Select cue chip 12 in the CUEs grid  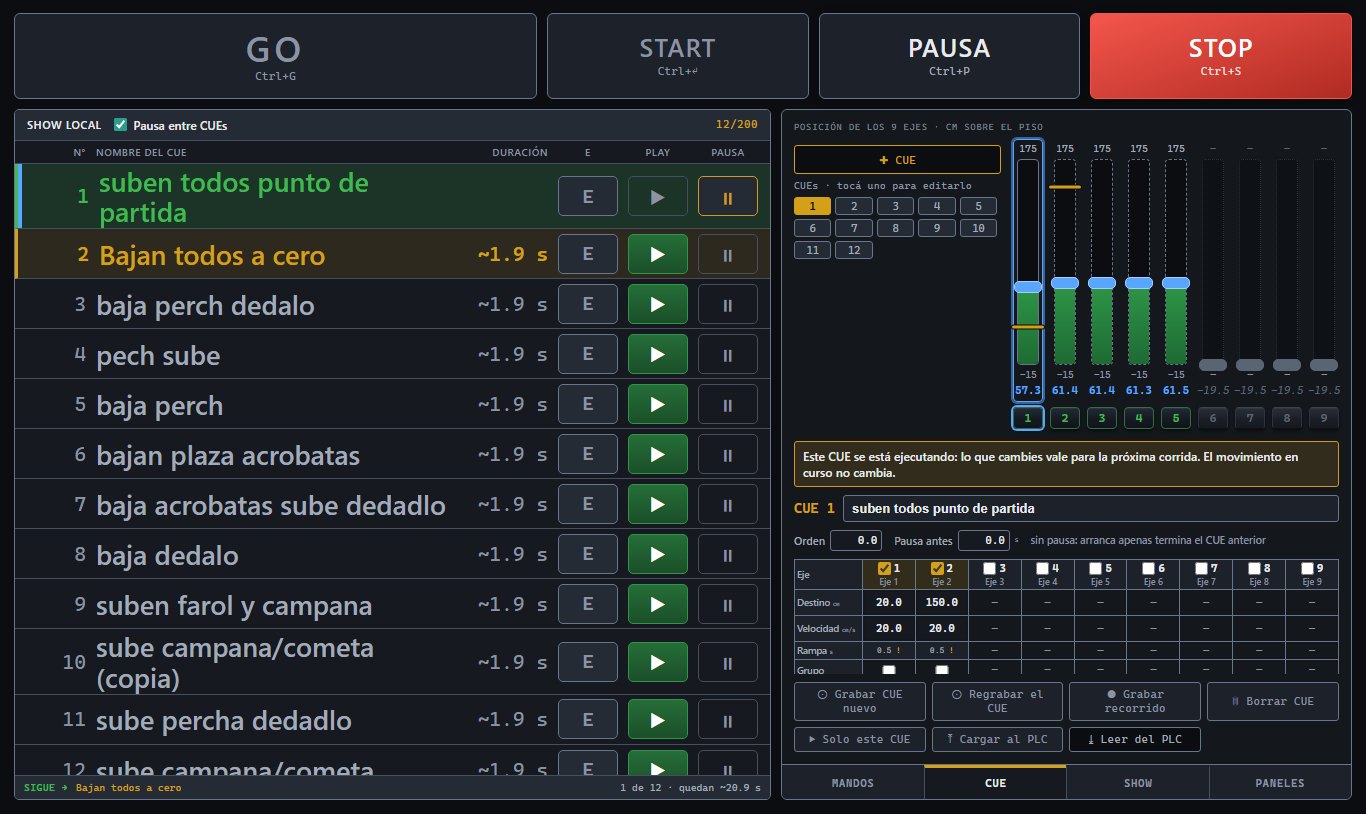854,250
